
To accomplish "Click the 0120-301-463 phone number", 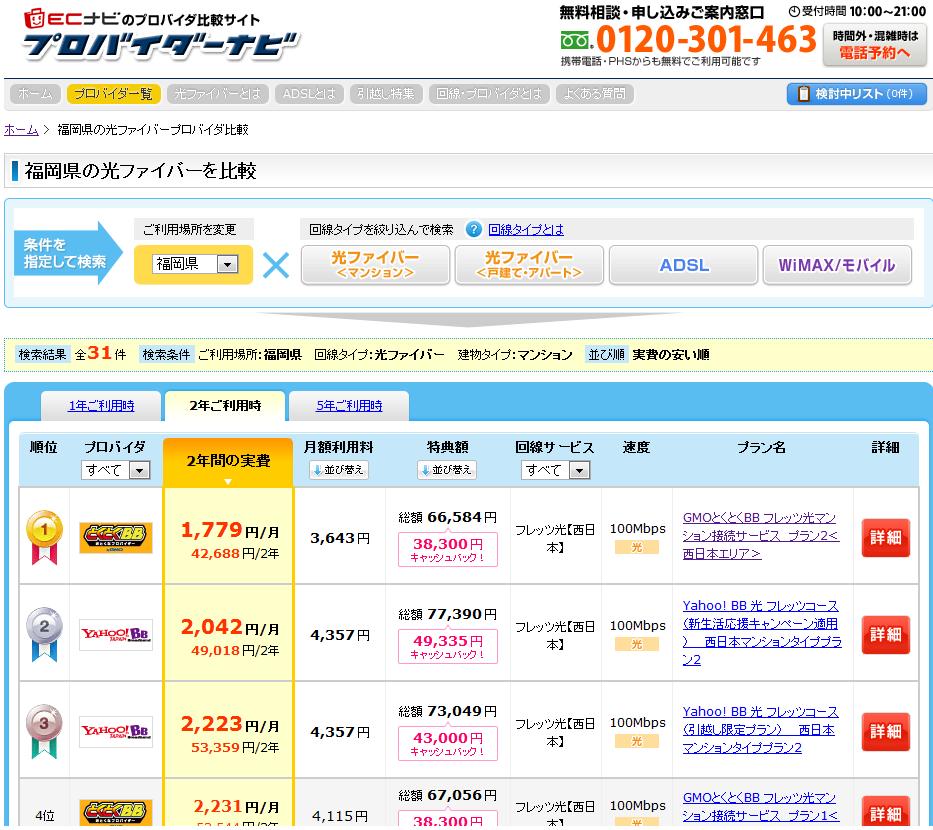I will tap(706, 39).
